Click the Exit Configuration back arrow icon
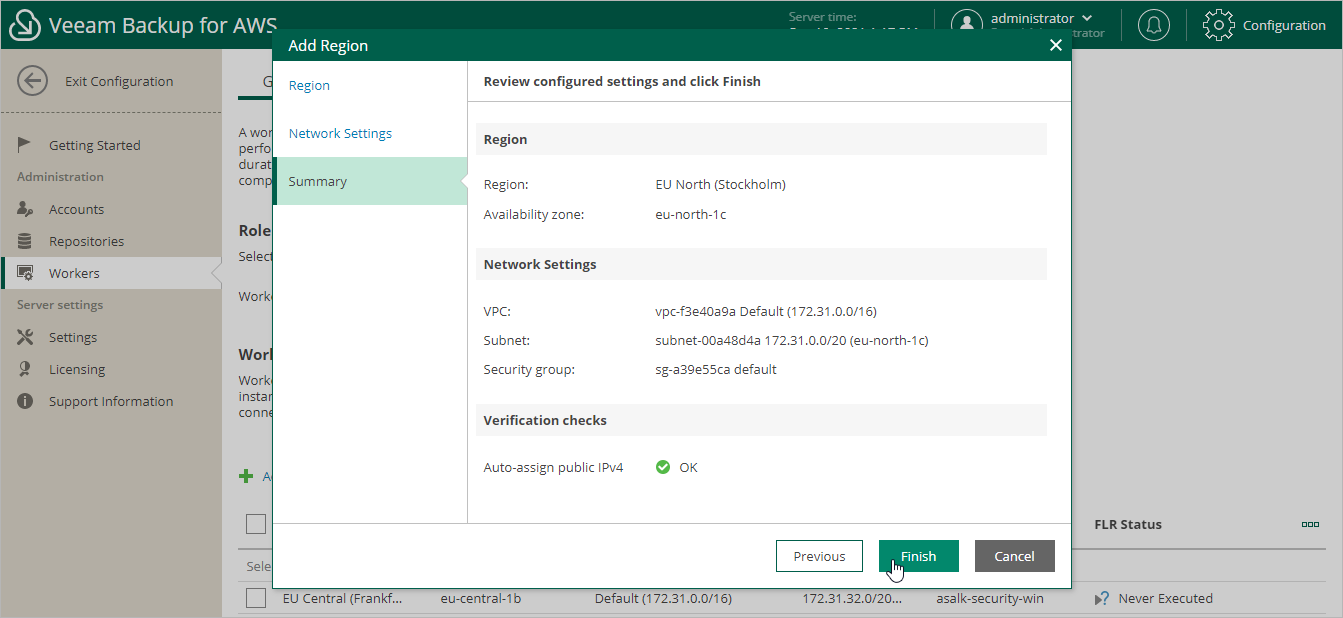The height and width of the screenshot is (618, 1343). click(x=32, y=81)
